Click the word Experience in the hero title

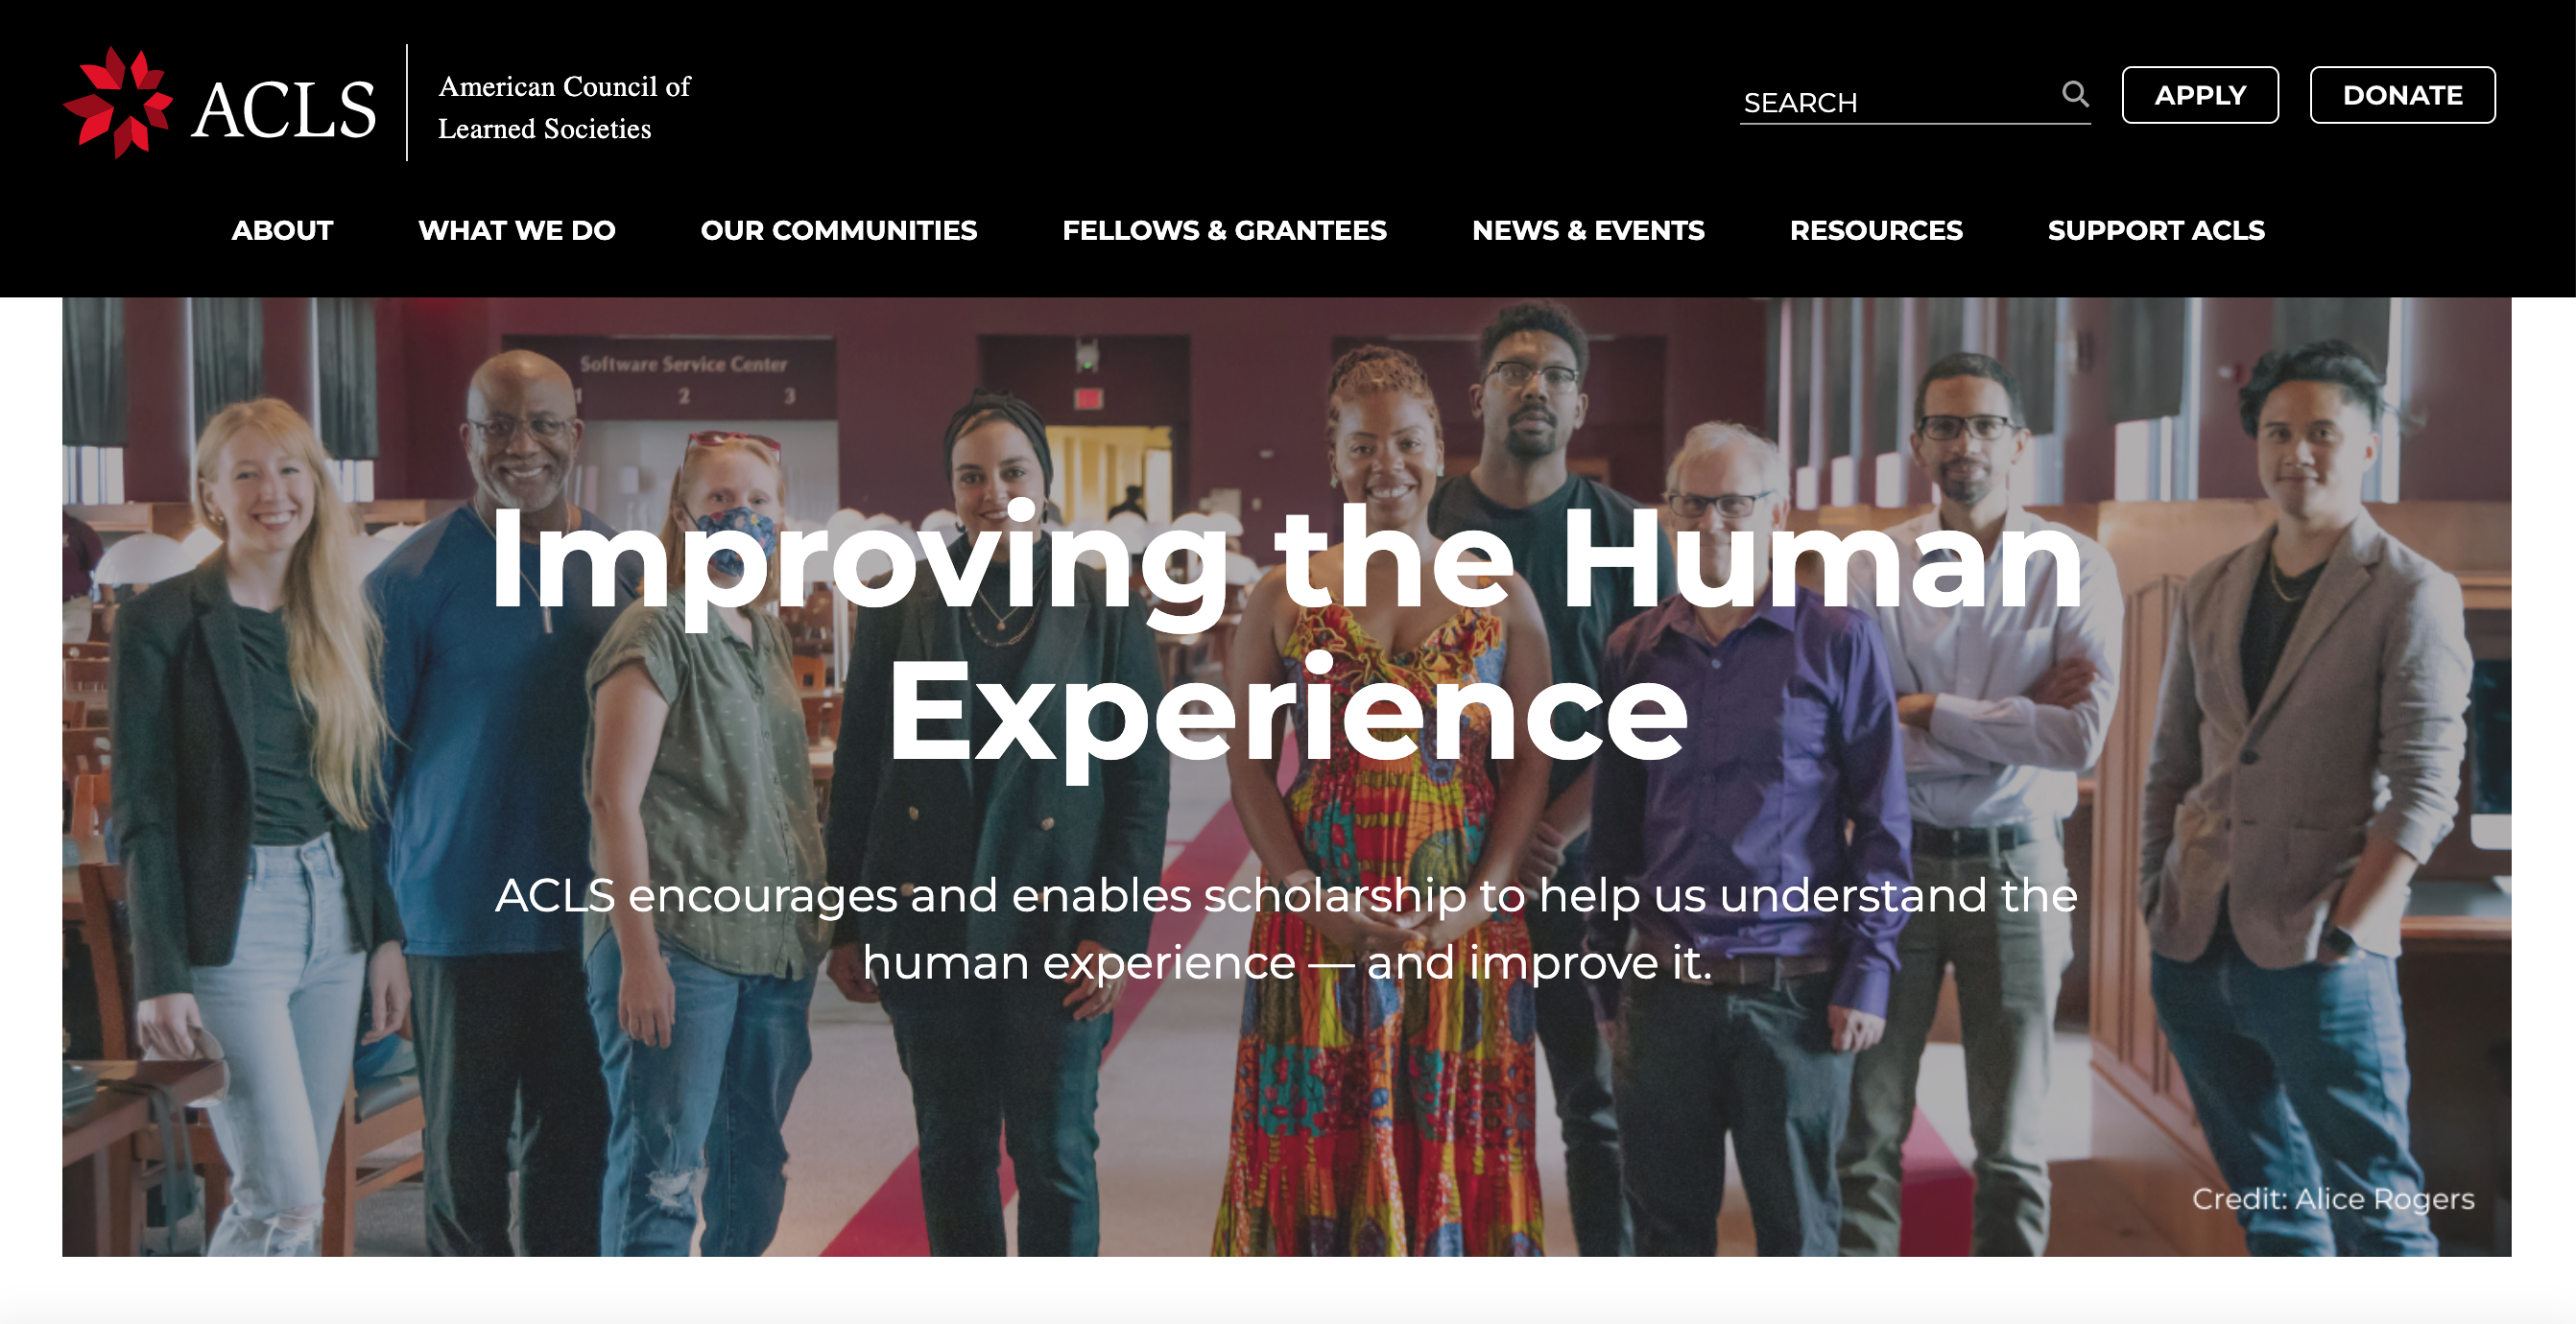coord(1288,715)
